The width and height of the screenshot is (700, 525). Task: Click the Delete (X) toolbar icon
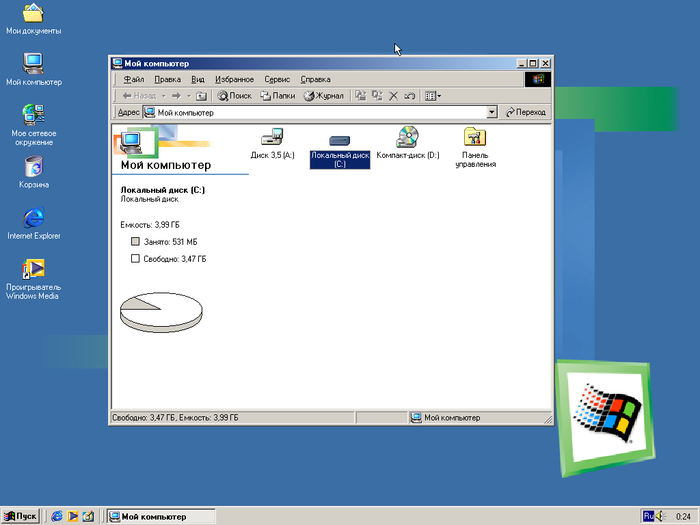393,96
